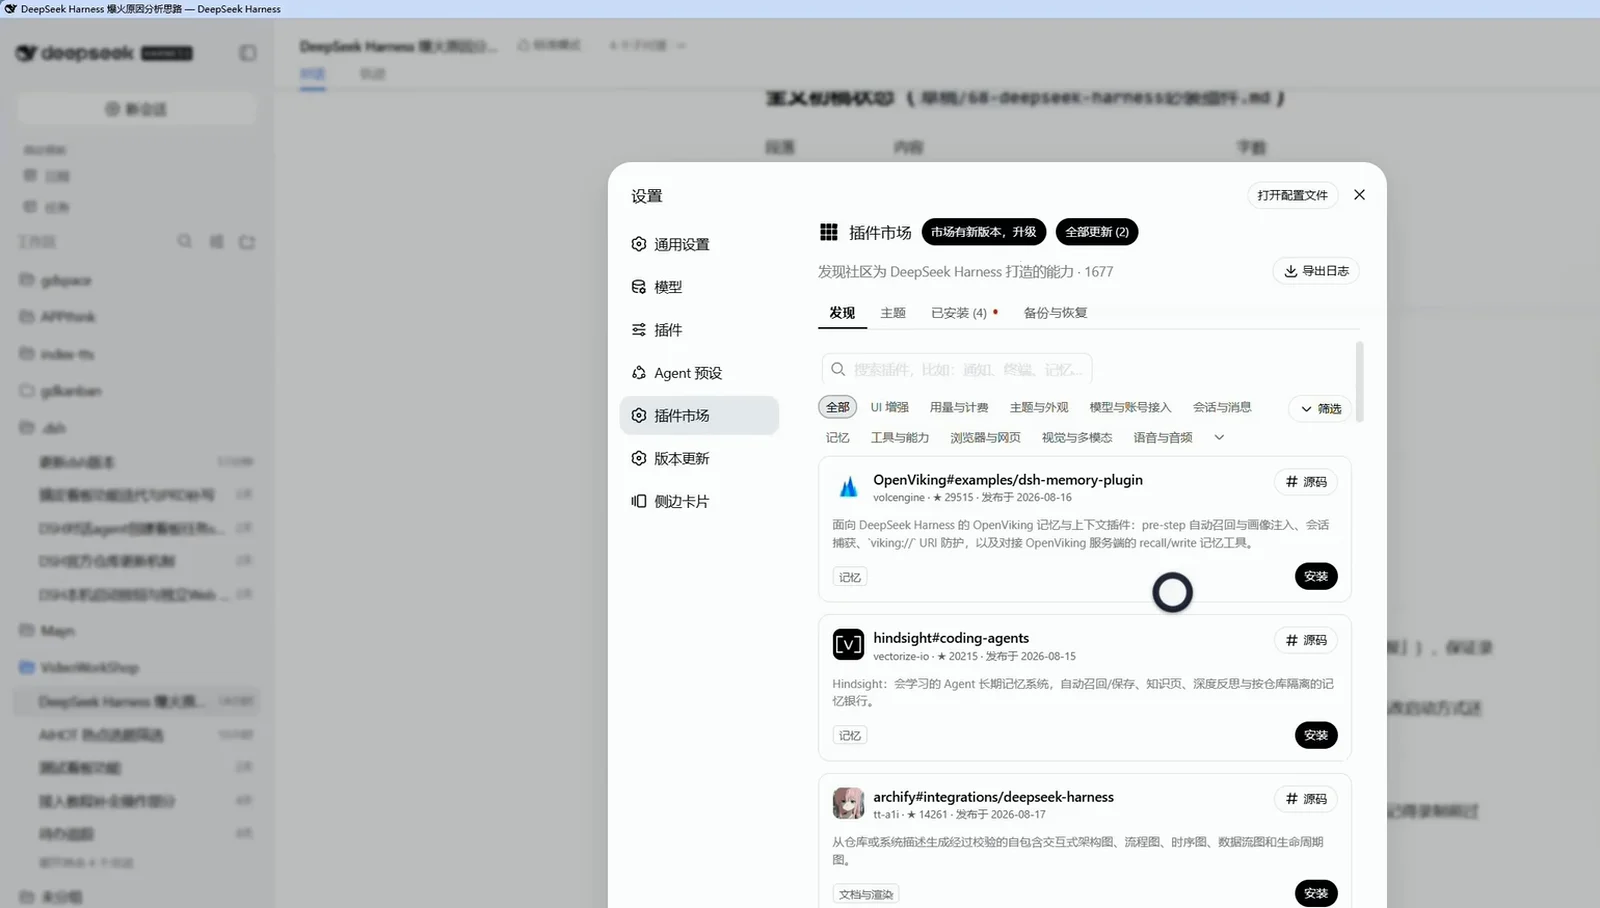Open 源码 for hindsight#coding-agents
This screenshot has height=908, width=1600.
click(1306, 640)
